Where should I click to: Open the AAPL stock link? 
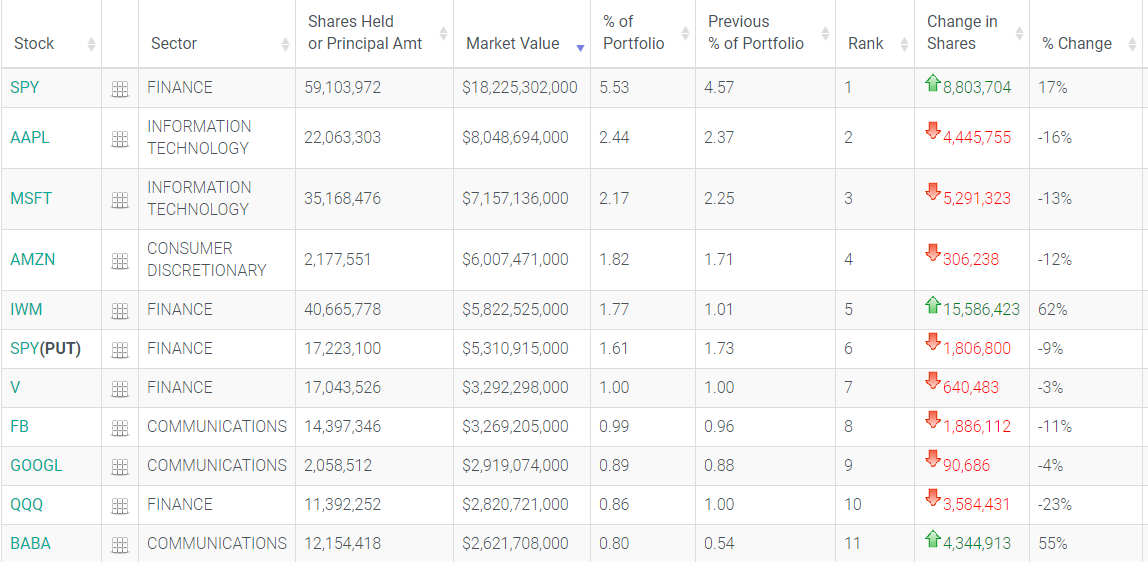pyautogui.click(x=30, y=138)
